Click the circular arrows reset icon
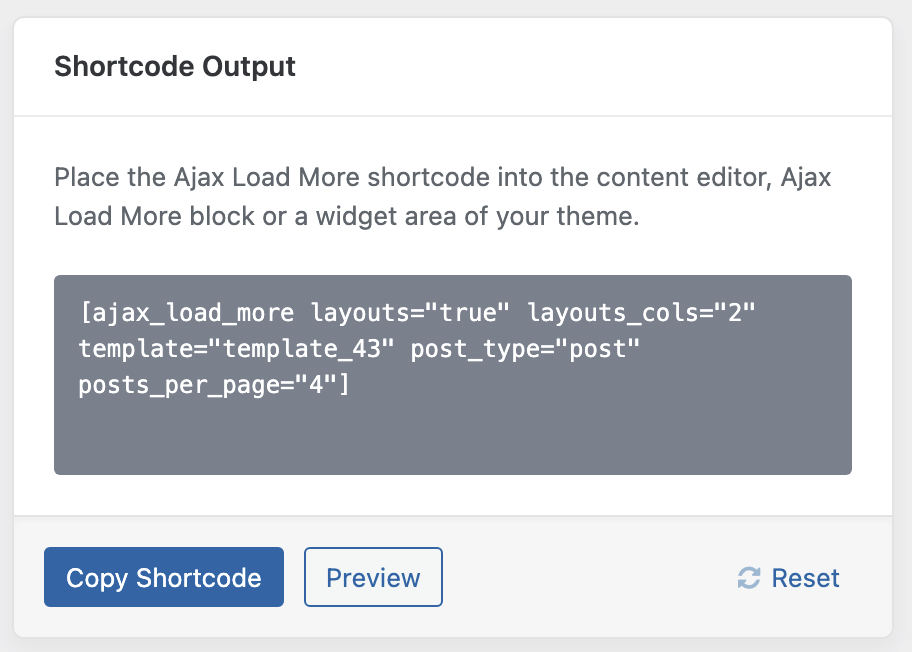The width and height of the screenshot is (912, 652). (x=749, y=578)
